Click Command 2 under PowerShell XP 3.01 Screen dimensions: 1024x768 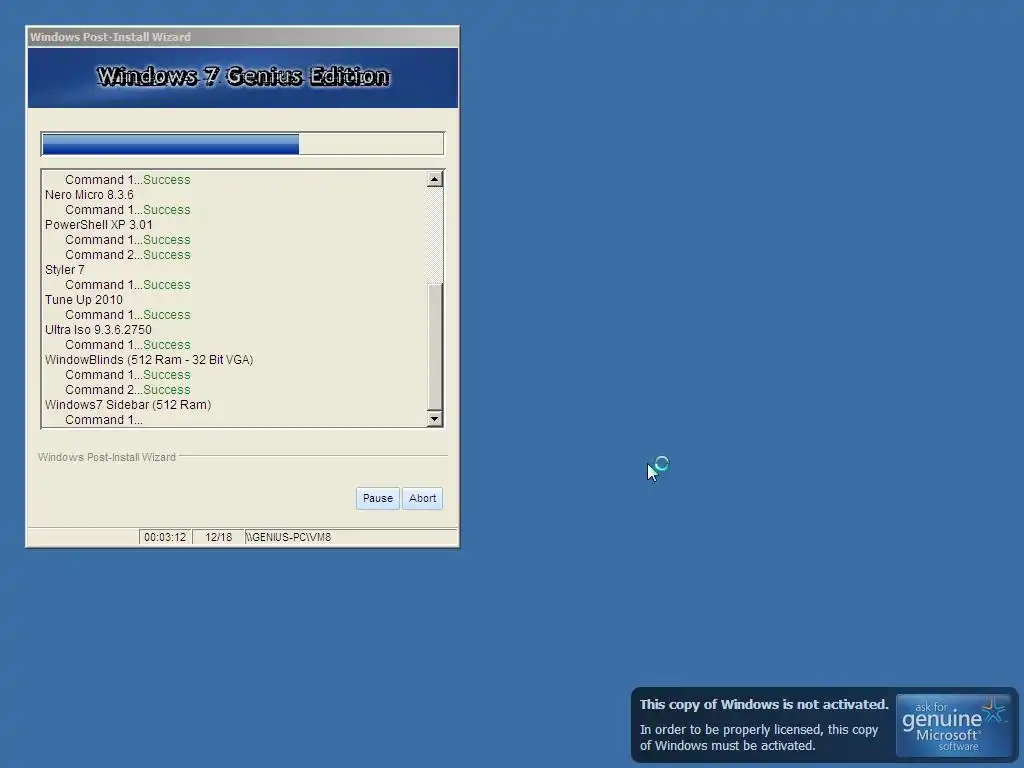127,255
